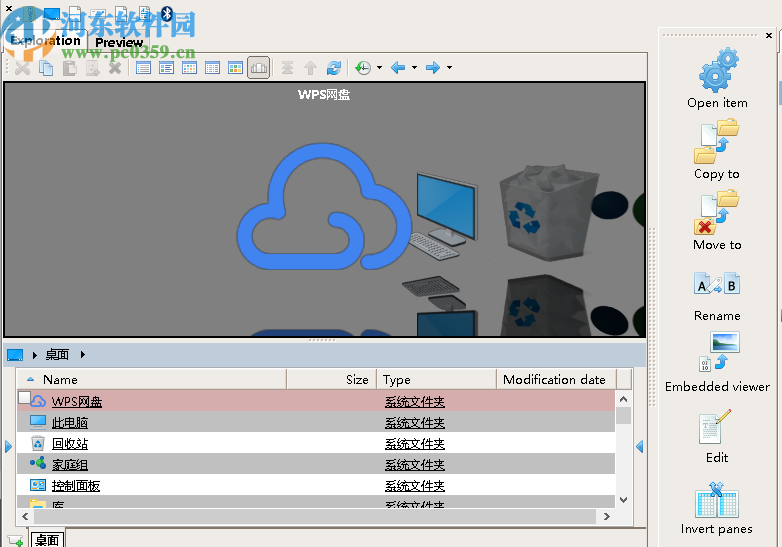Screen dimensions: 782x547
Task: Select the 控制面板 entry in the list
Action: pyautogui.click(x=76, y=486)
